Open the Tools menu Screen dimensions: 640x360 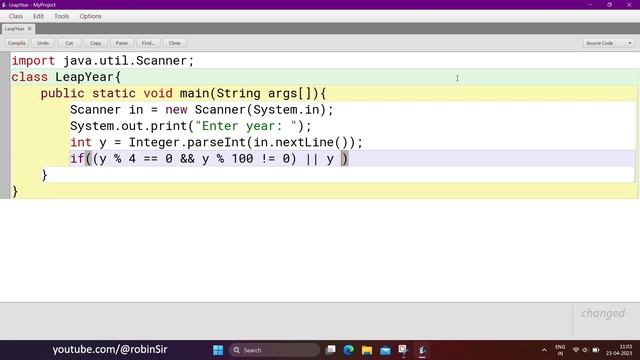click(x=62, y=16)
